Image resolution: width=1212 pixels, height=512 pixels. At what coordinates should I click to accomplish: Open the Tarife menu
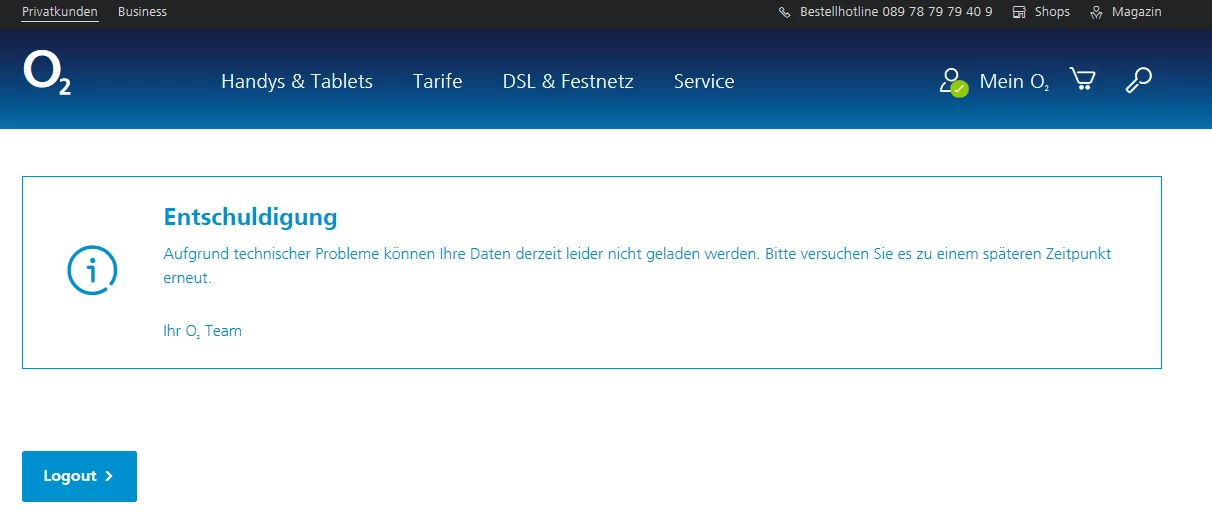pyautogui.click(x=437, y=81)
